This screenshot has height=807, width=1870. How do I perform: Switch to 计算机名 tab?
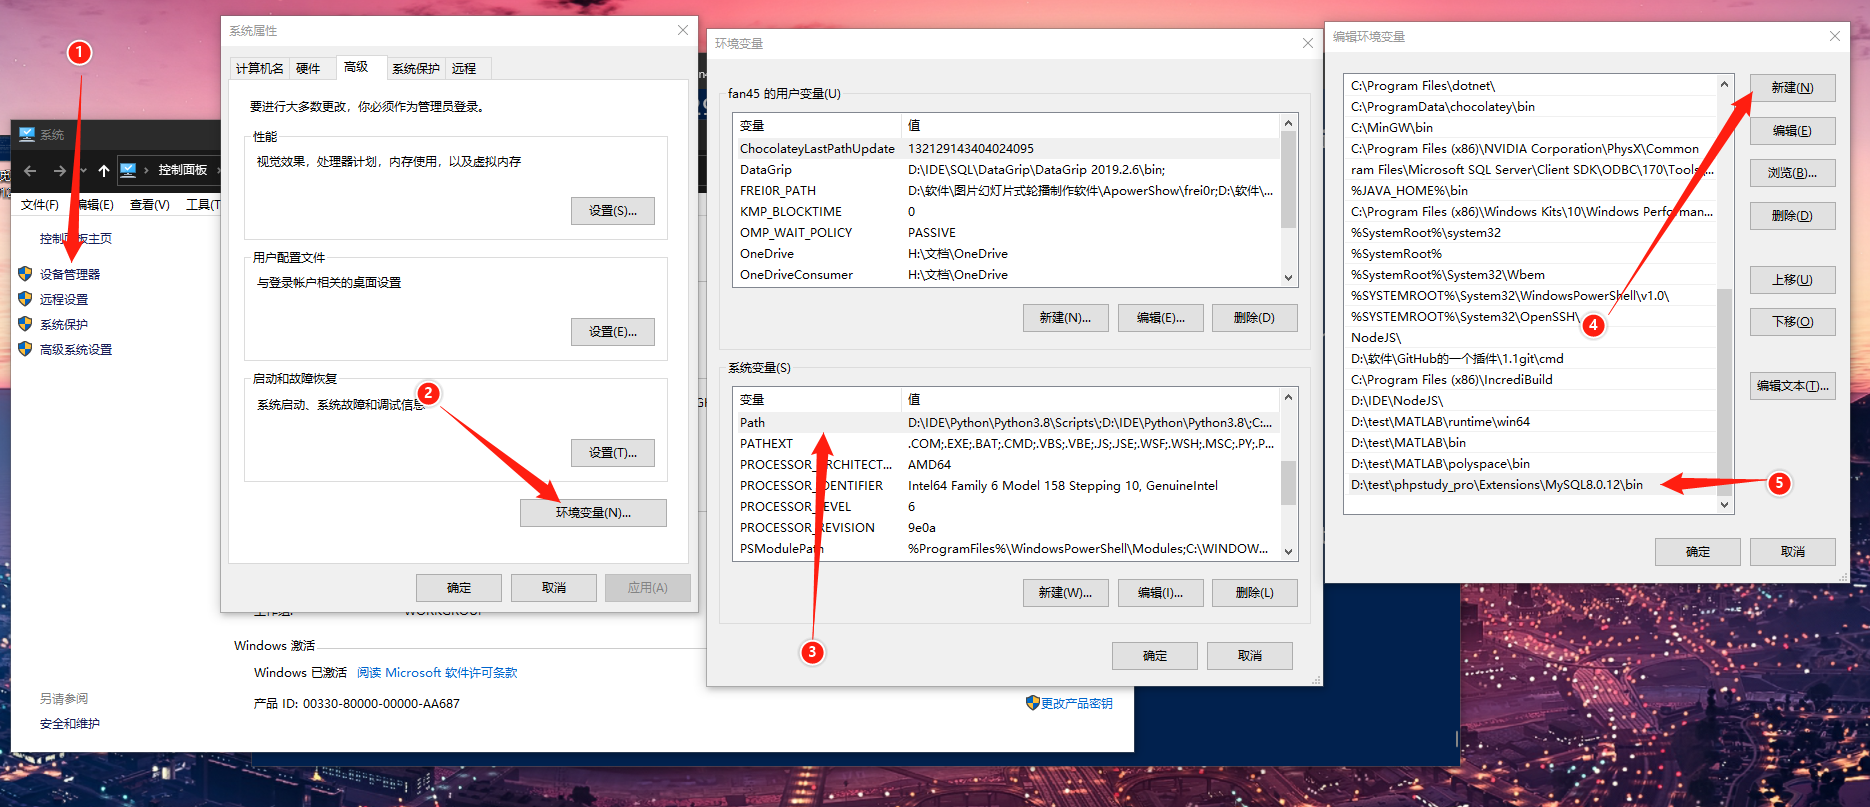[x=260, y=68]
